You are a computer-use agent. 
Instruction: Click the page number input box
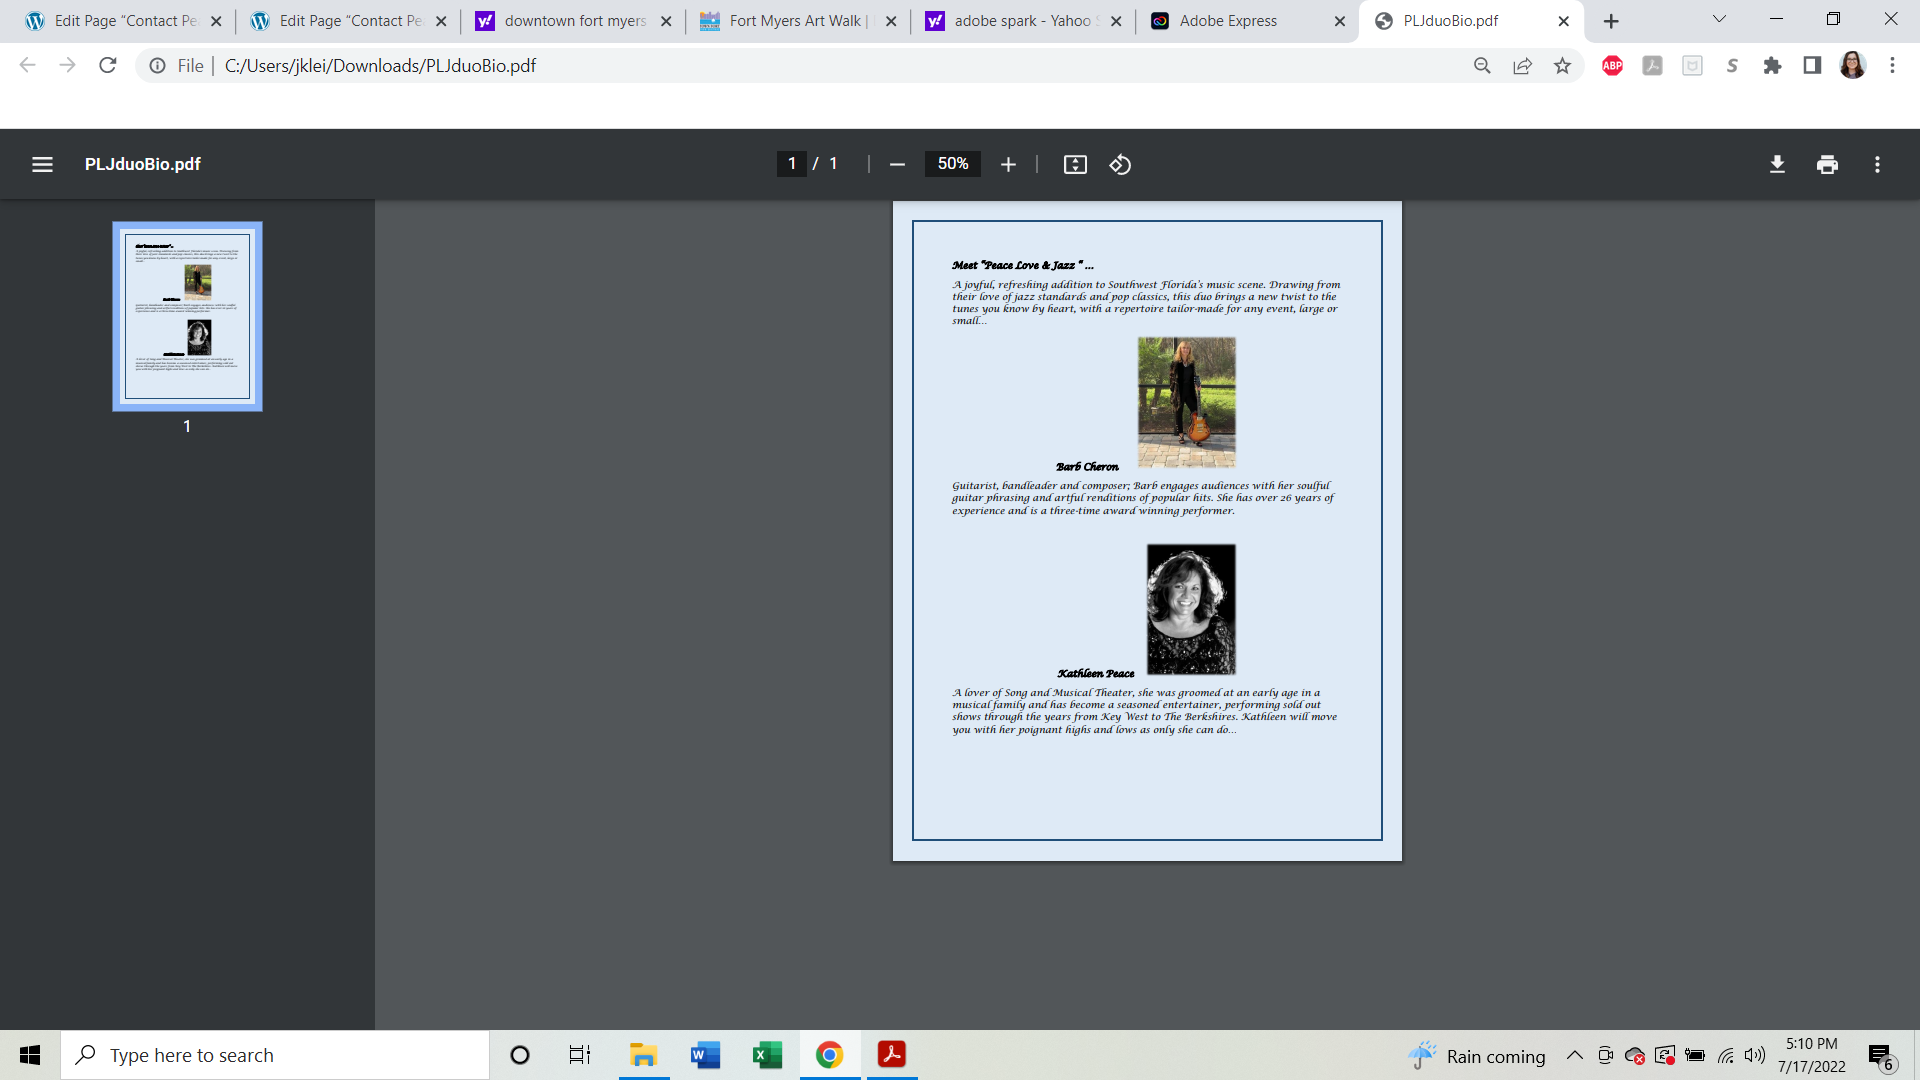(x=791, y=164)
